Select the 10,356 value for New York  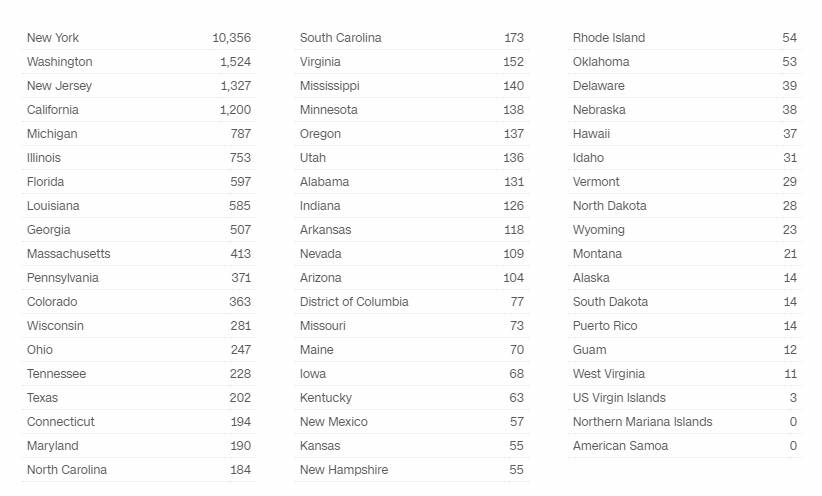(231, 38)
